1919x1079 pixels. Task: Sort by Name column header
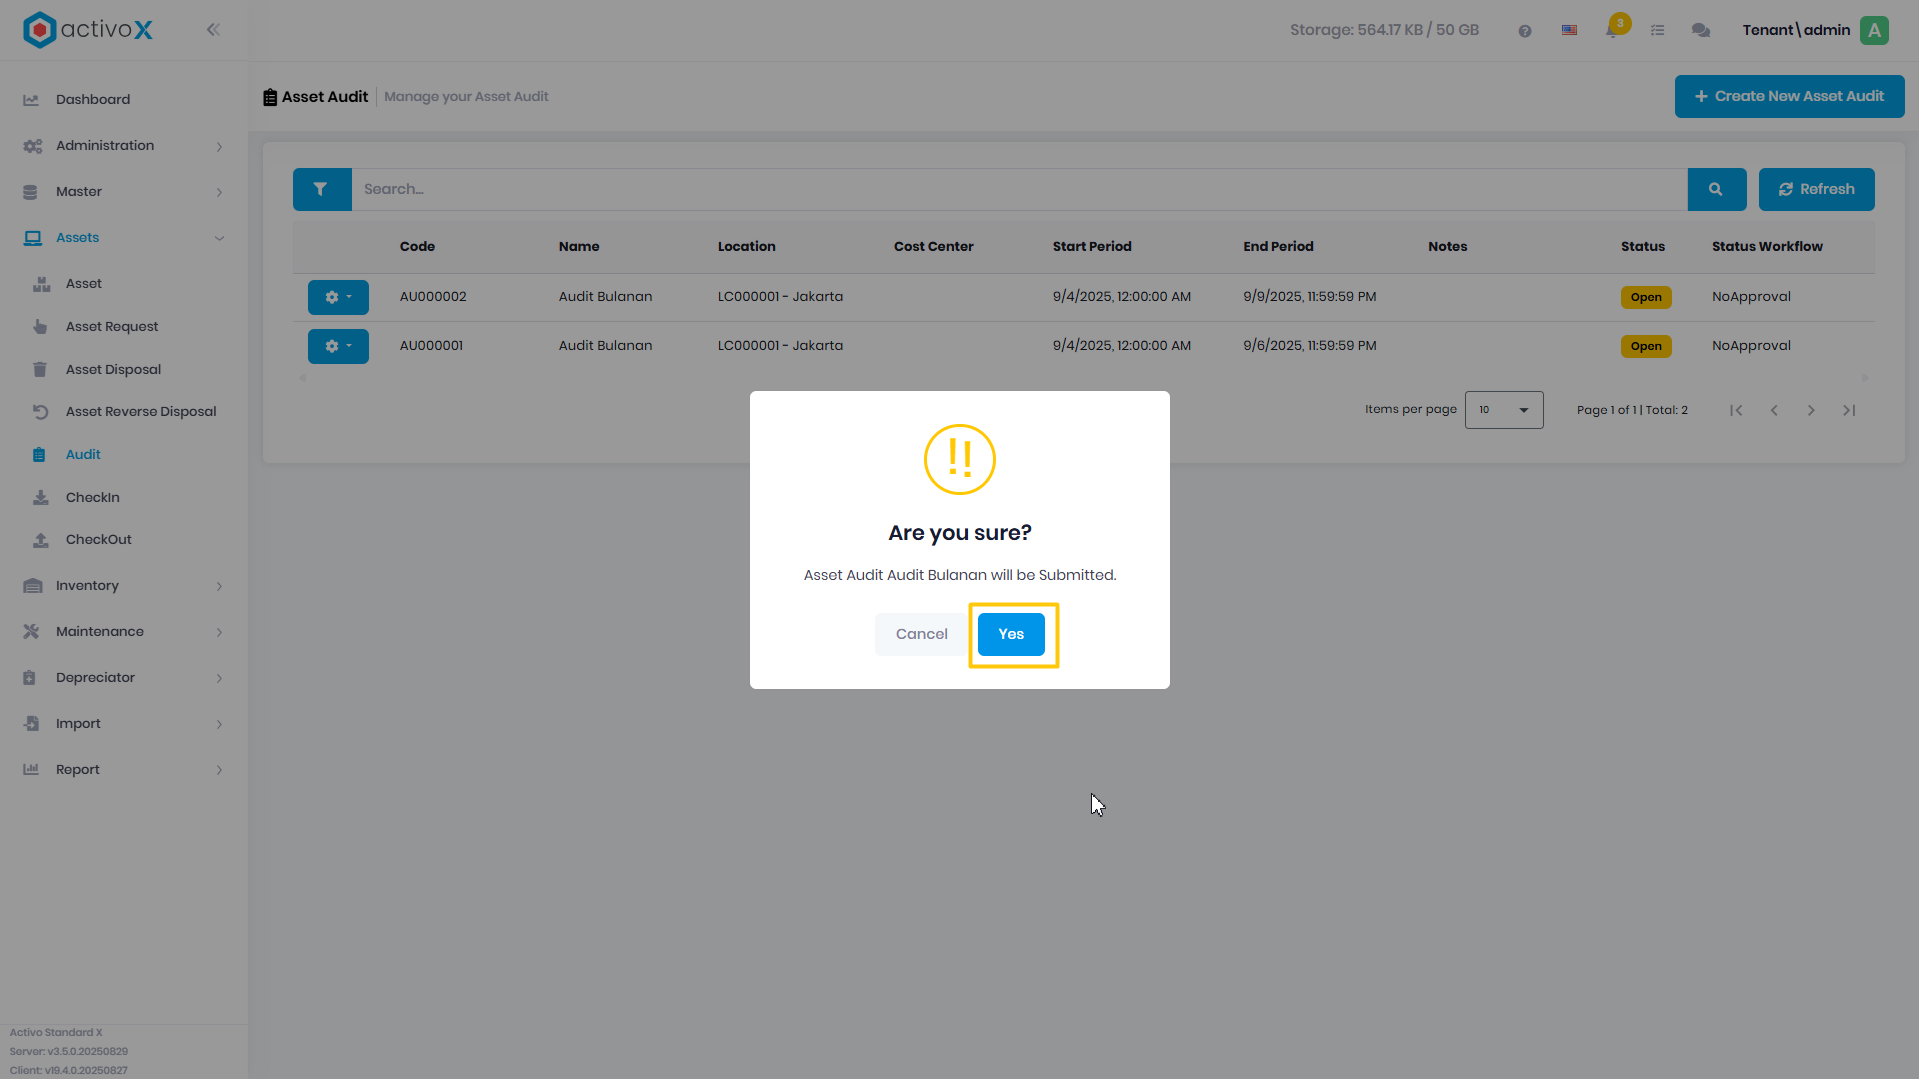[579, 247]
